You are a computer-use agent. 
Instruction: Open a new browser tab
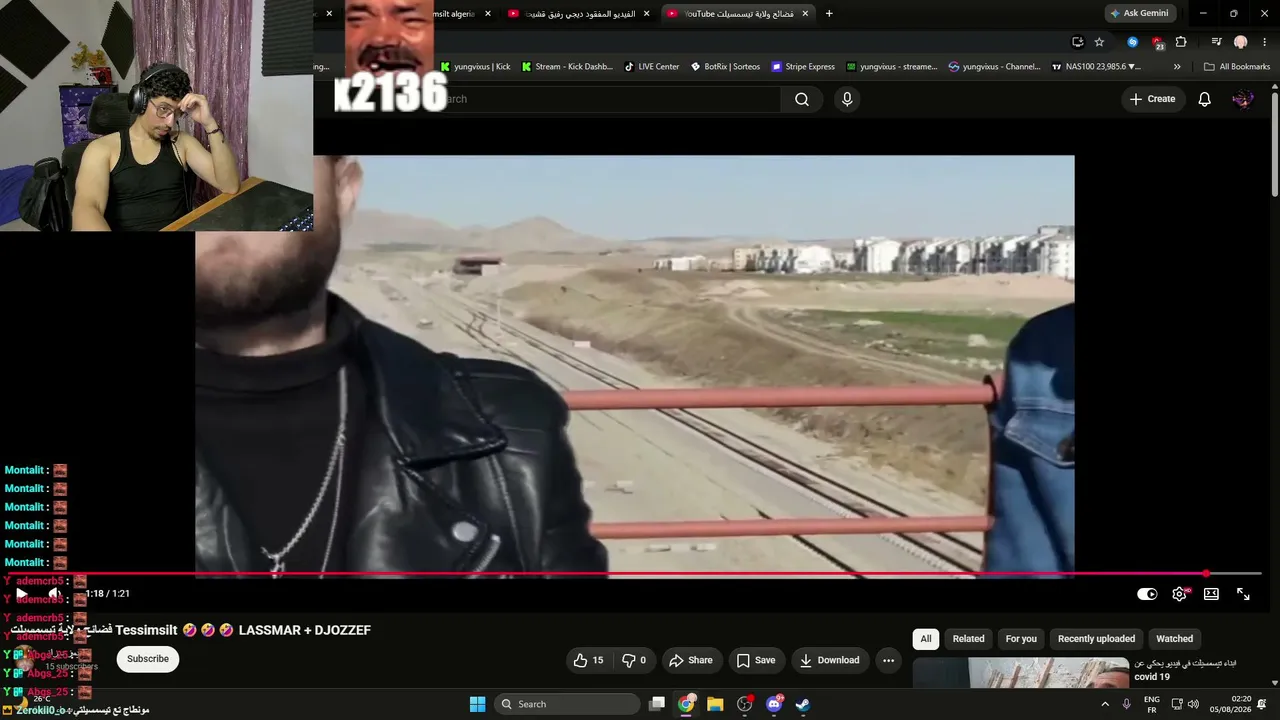pos(829,14)
